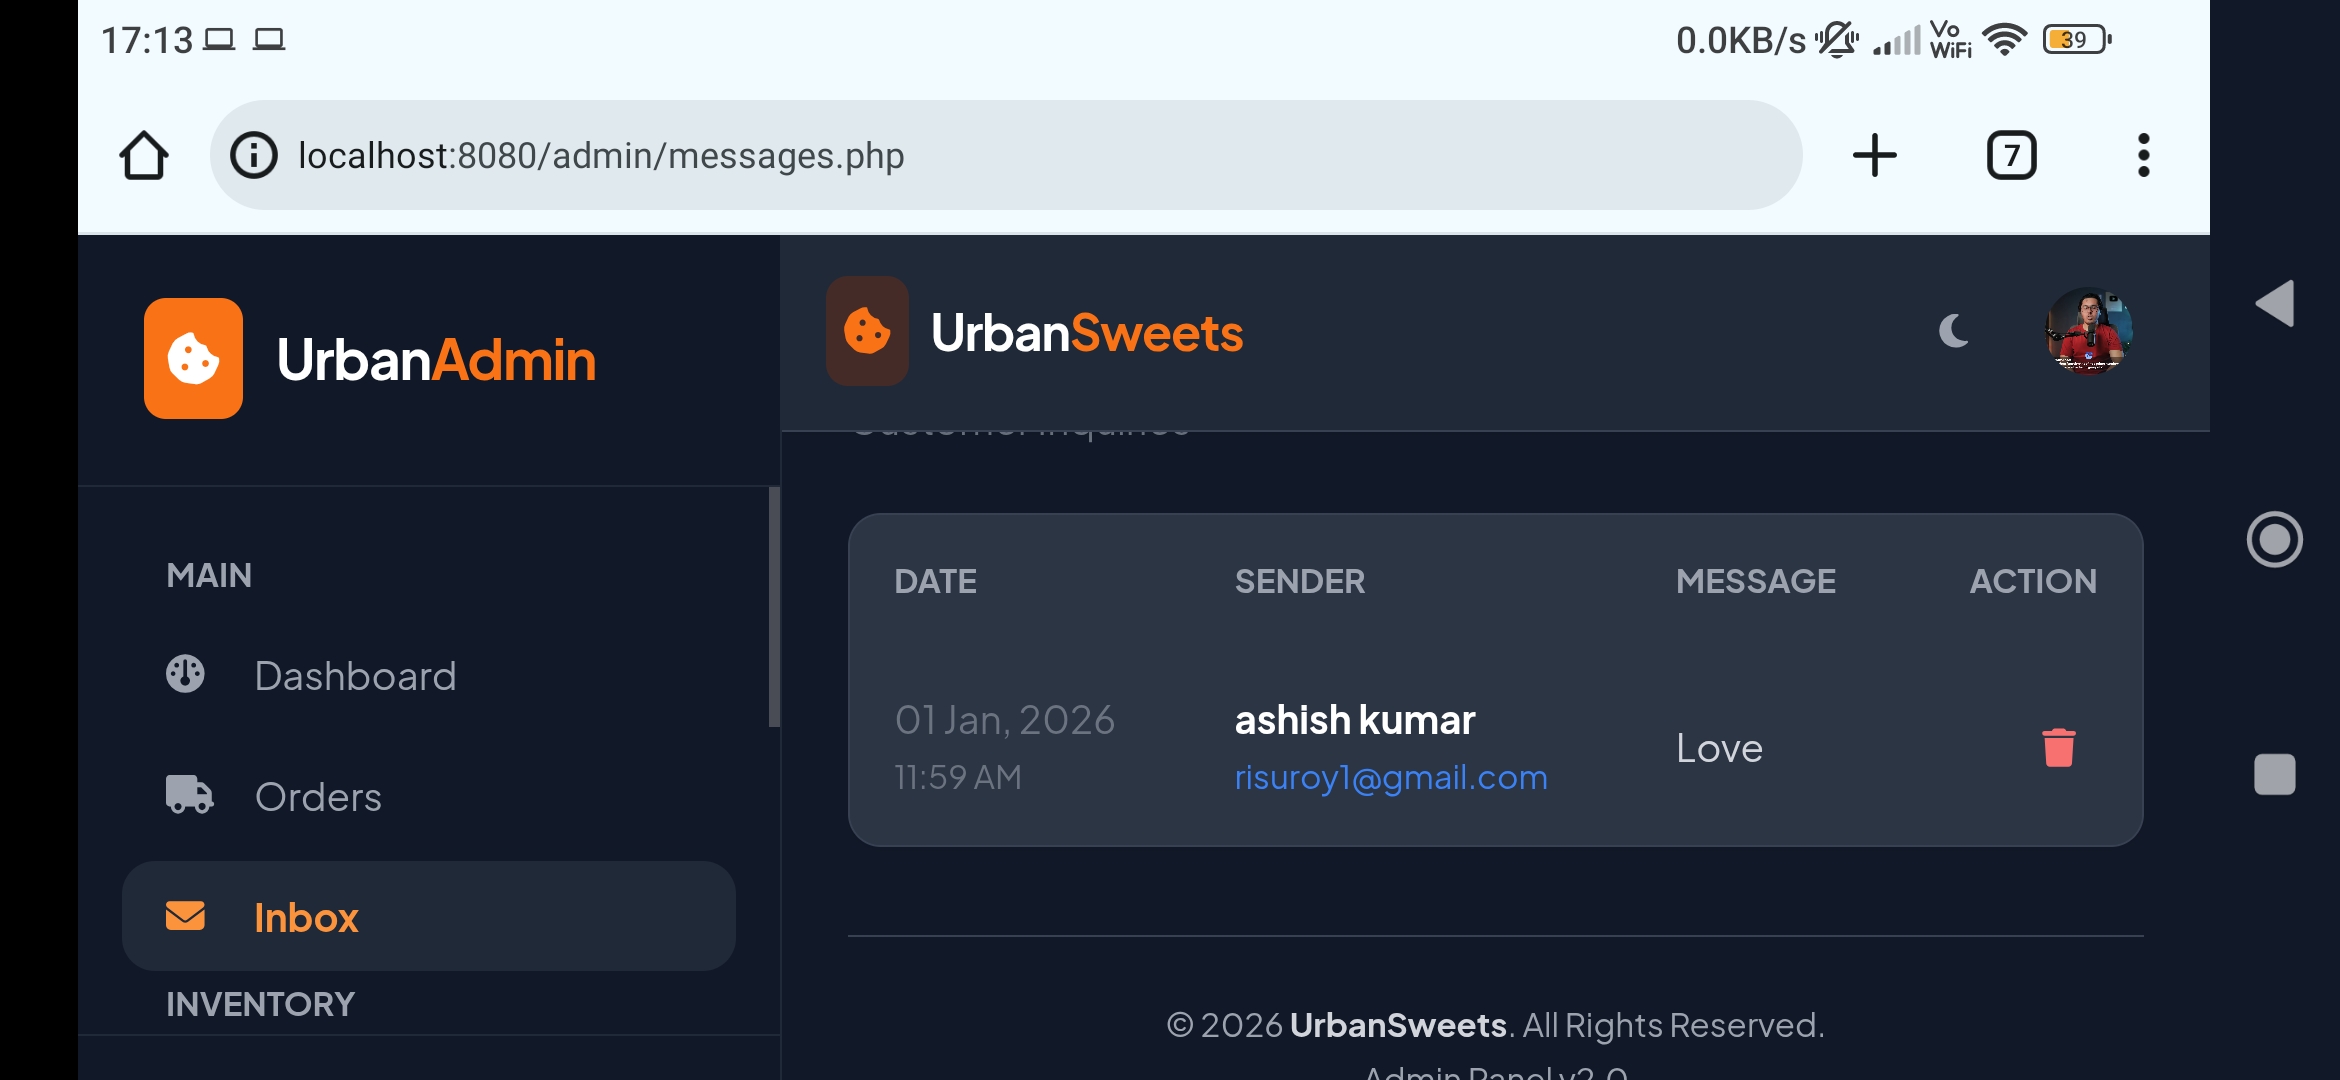Open the tab switcher showing 7 tabs
2340x1080 pixels.
2011,156
